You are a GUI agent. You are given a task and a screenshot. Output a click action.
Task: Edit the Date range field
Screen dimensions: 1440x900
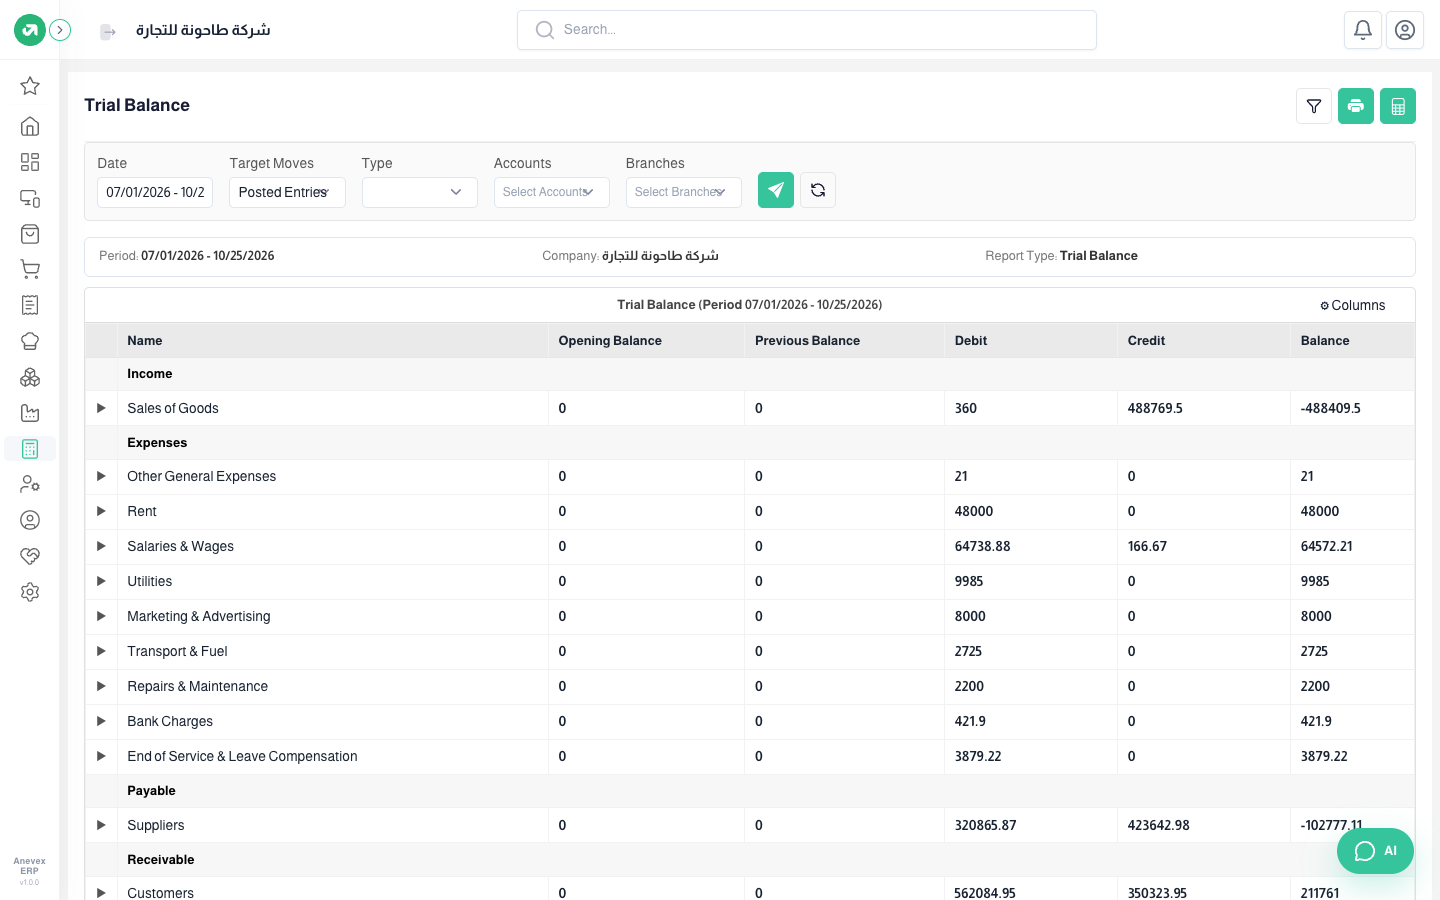155,192
